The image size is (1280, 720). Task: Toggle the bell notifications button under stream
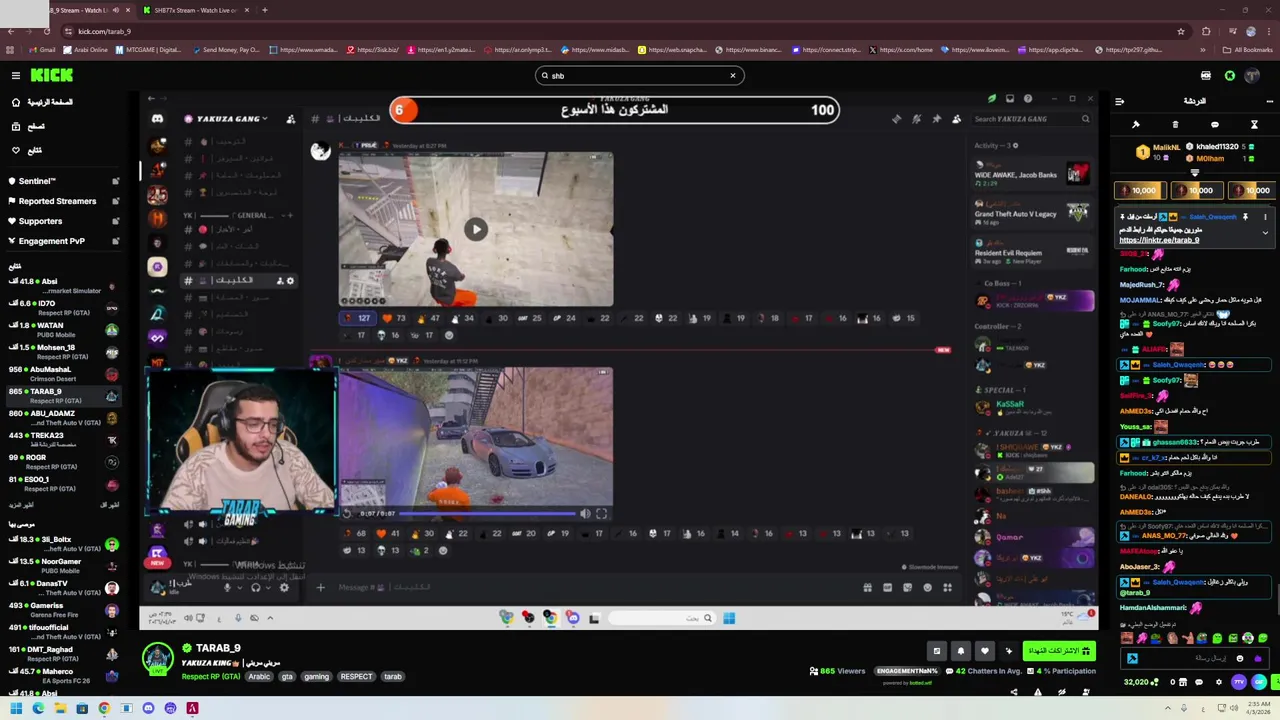[x=960, y=651]
